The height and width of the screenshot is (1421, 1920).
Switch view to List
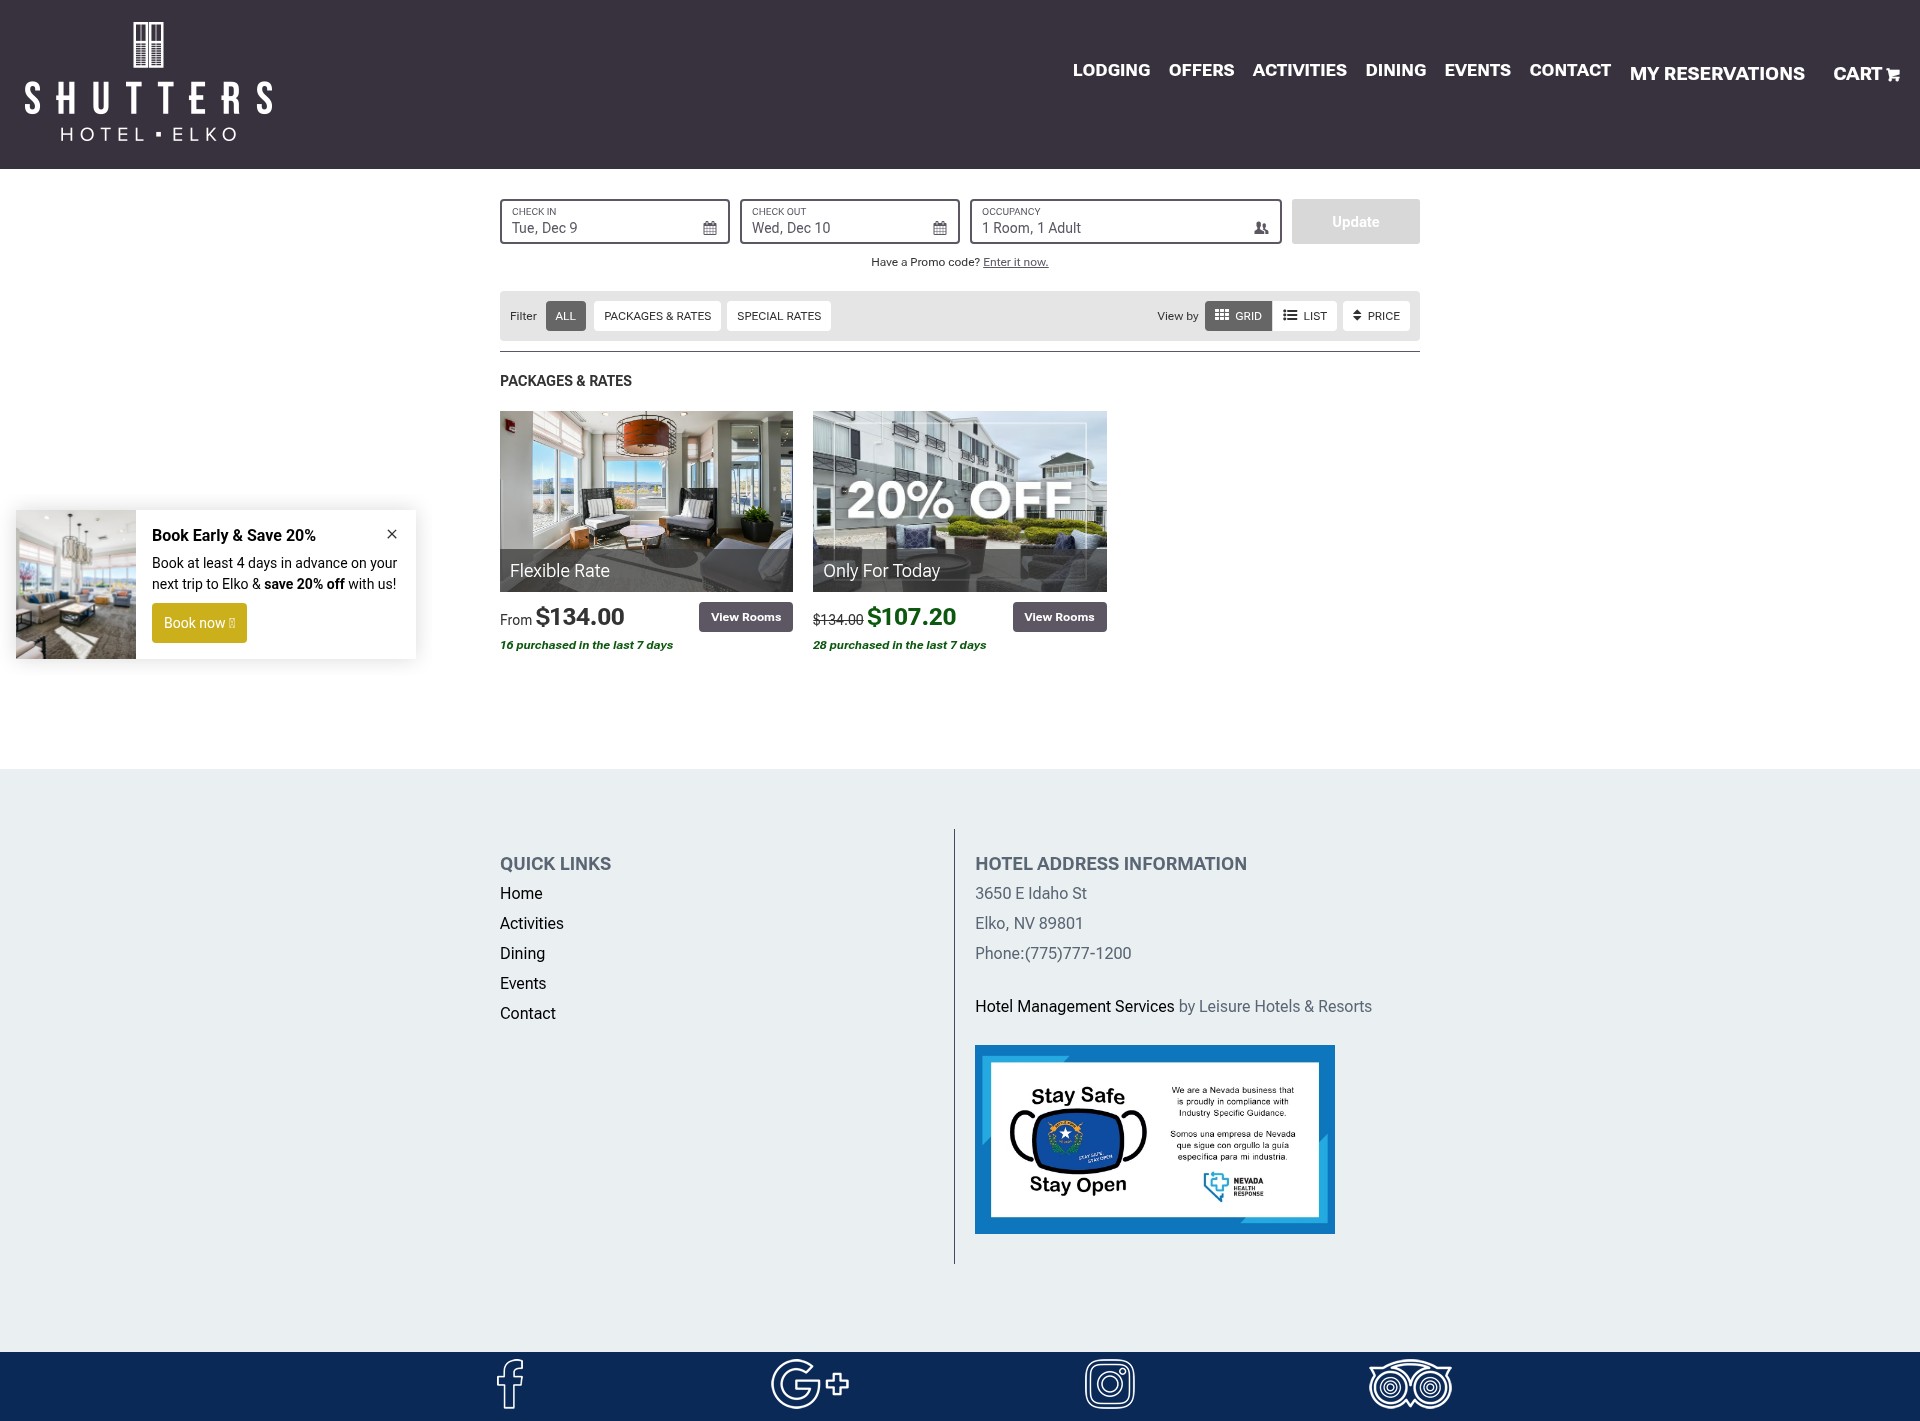click(x=1305, y=316)
